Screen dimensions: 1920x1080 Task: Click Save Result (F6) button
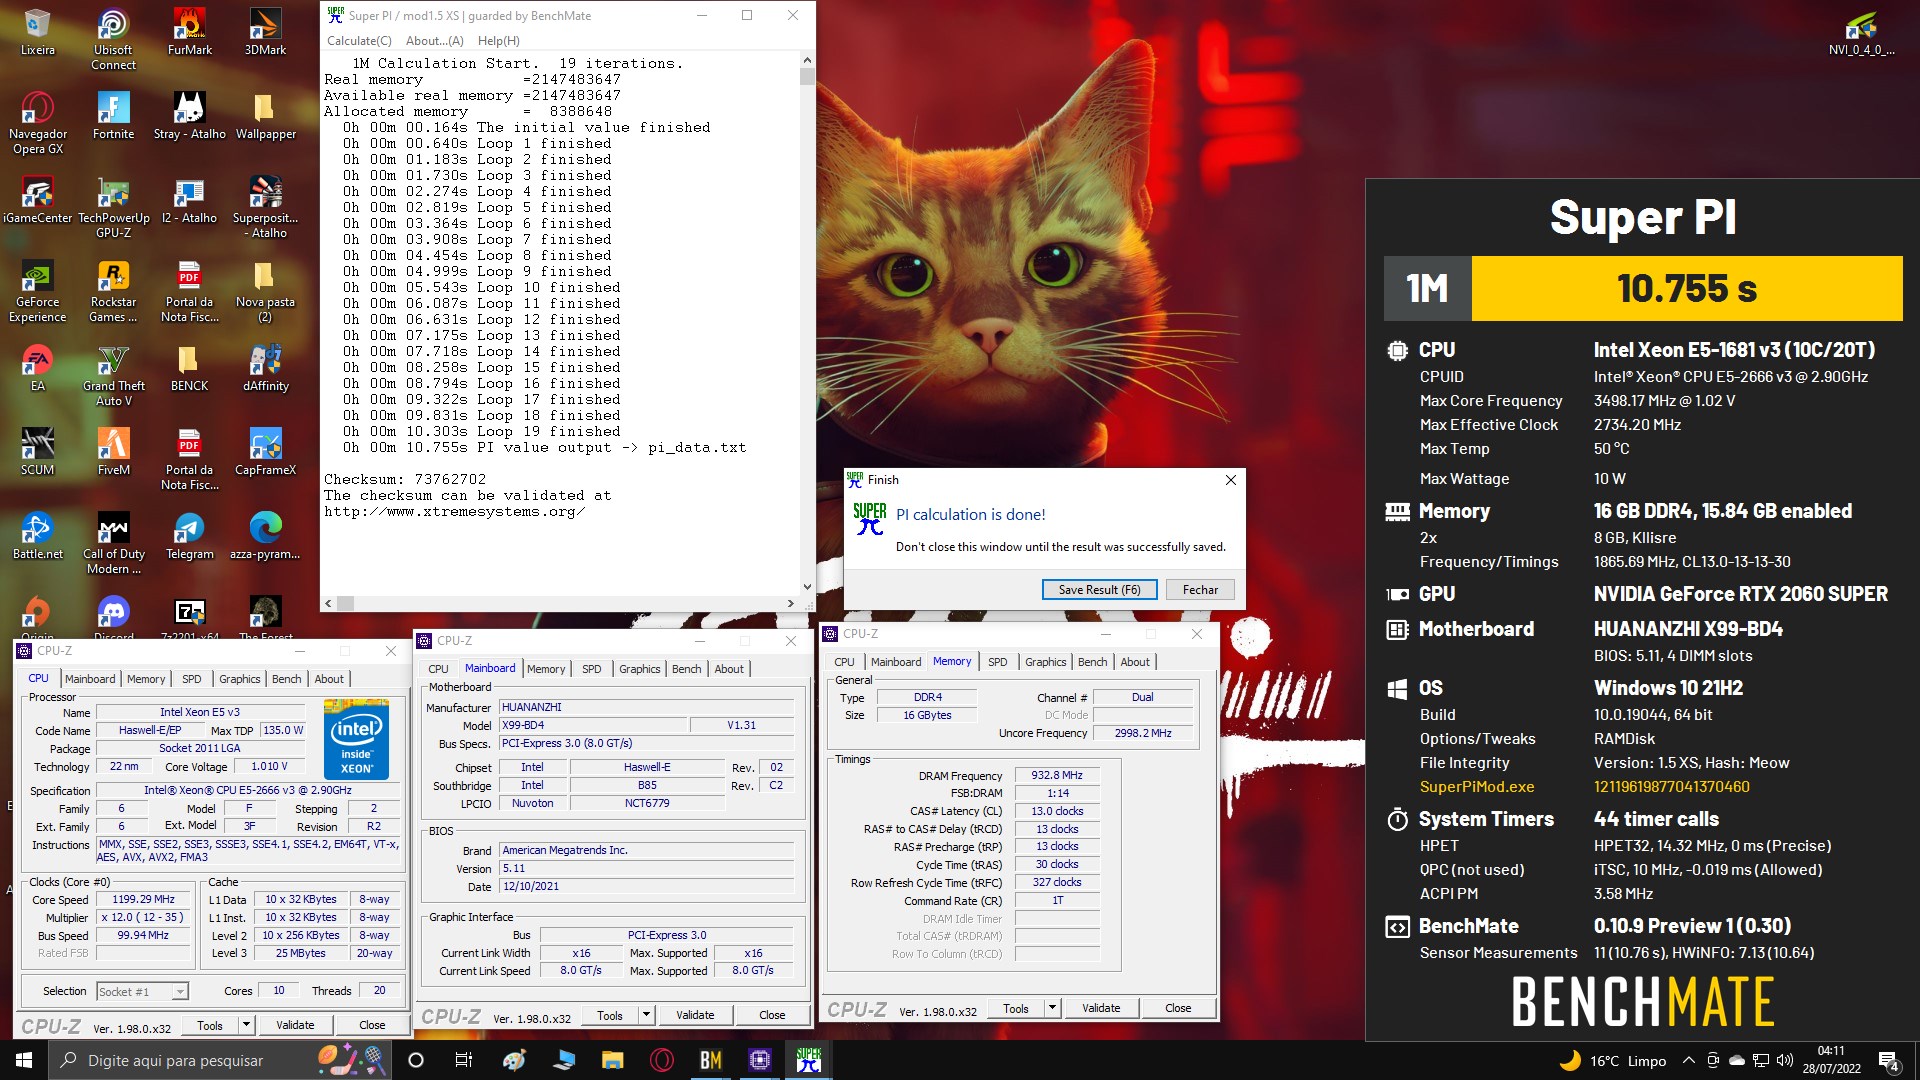[x=1099, y=590]
